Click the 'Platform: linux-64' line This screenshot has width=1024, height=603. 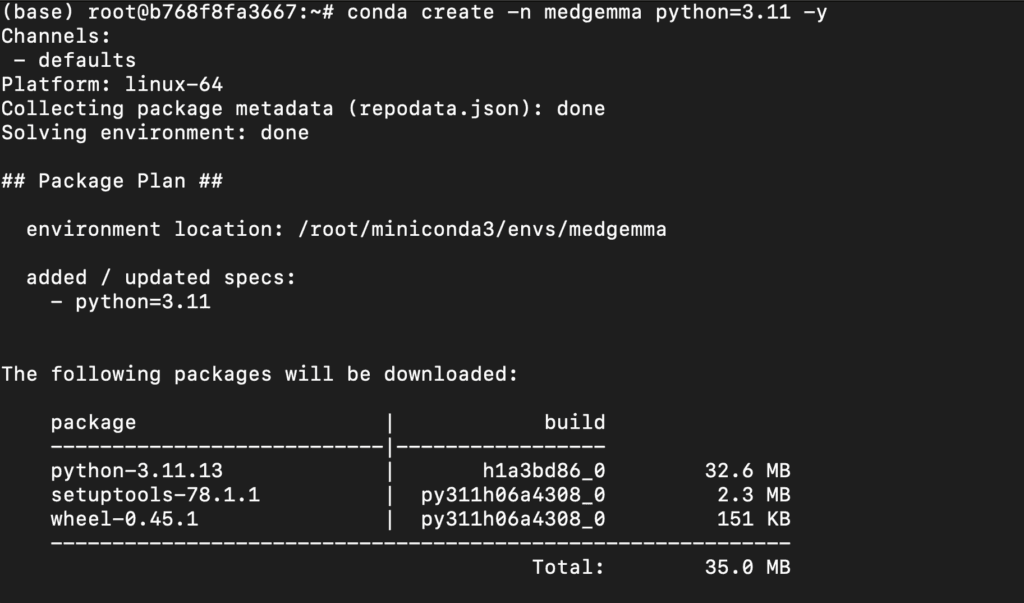(112, 84)
